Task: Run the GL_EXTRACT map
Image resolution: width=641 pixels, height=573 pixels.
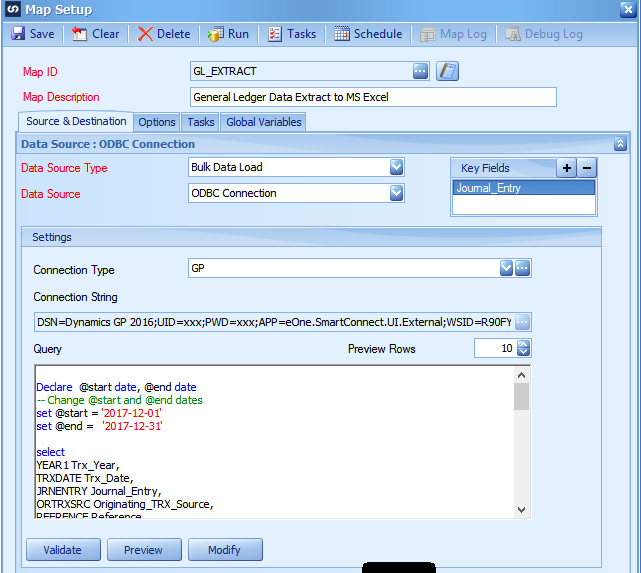Action: tap(215, 34)
